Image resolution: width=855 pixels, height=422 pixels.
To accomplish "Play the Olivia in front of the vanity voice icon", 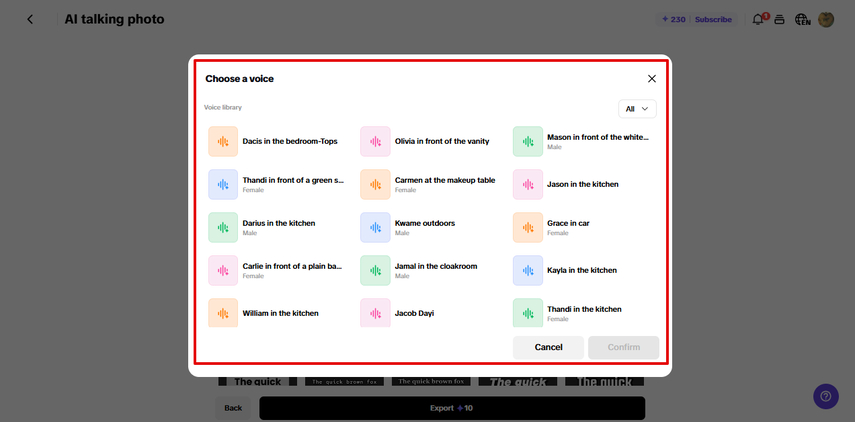I will [x=375, y=141].
